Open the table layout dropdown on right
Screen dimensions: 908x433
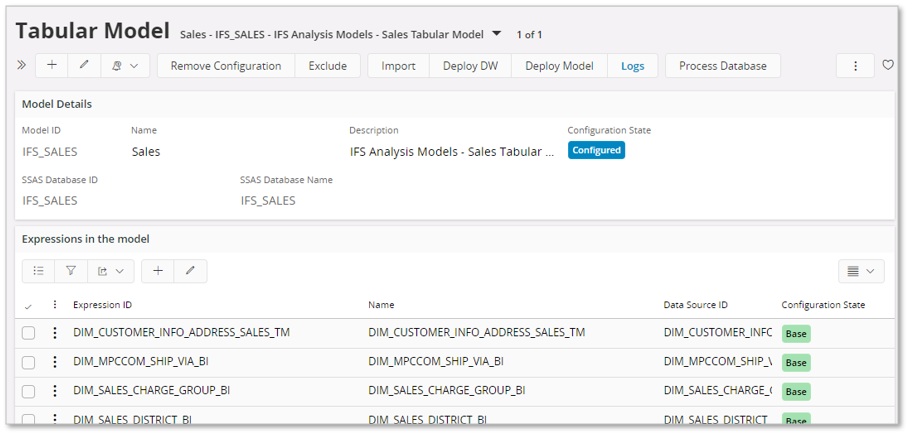pyautogui.click(x=860, y=271)
